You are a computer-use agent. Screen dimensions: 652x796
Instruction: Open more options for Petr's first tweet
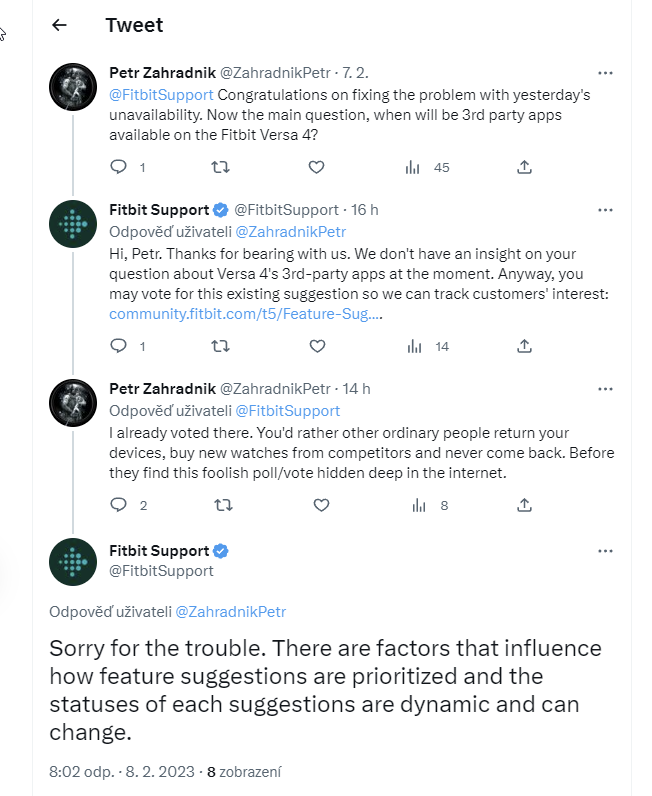click(x=605, y=73)
